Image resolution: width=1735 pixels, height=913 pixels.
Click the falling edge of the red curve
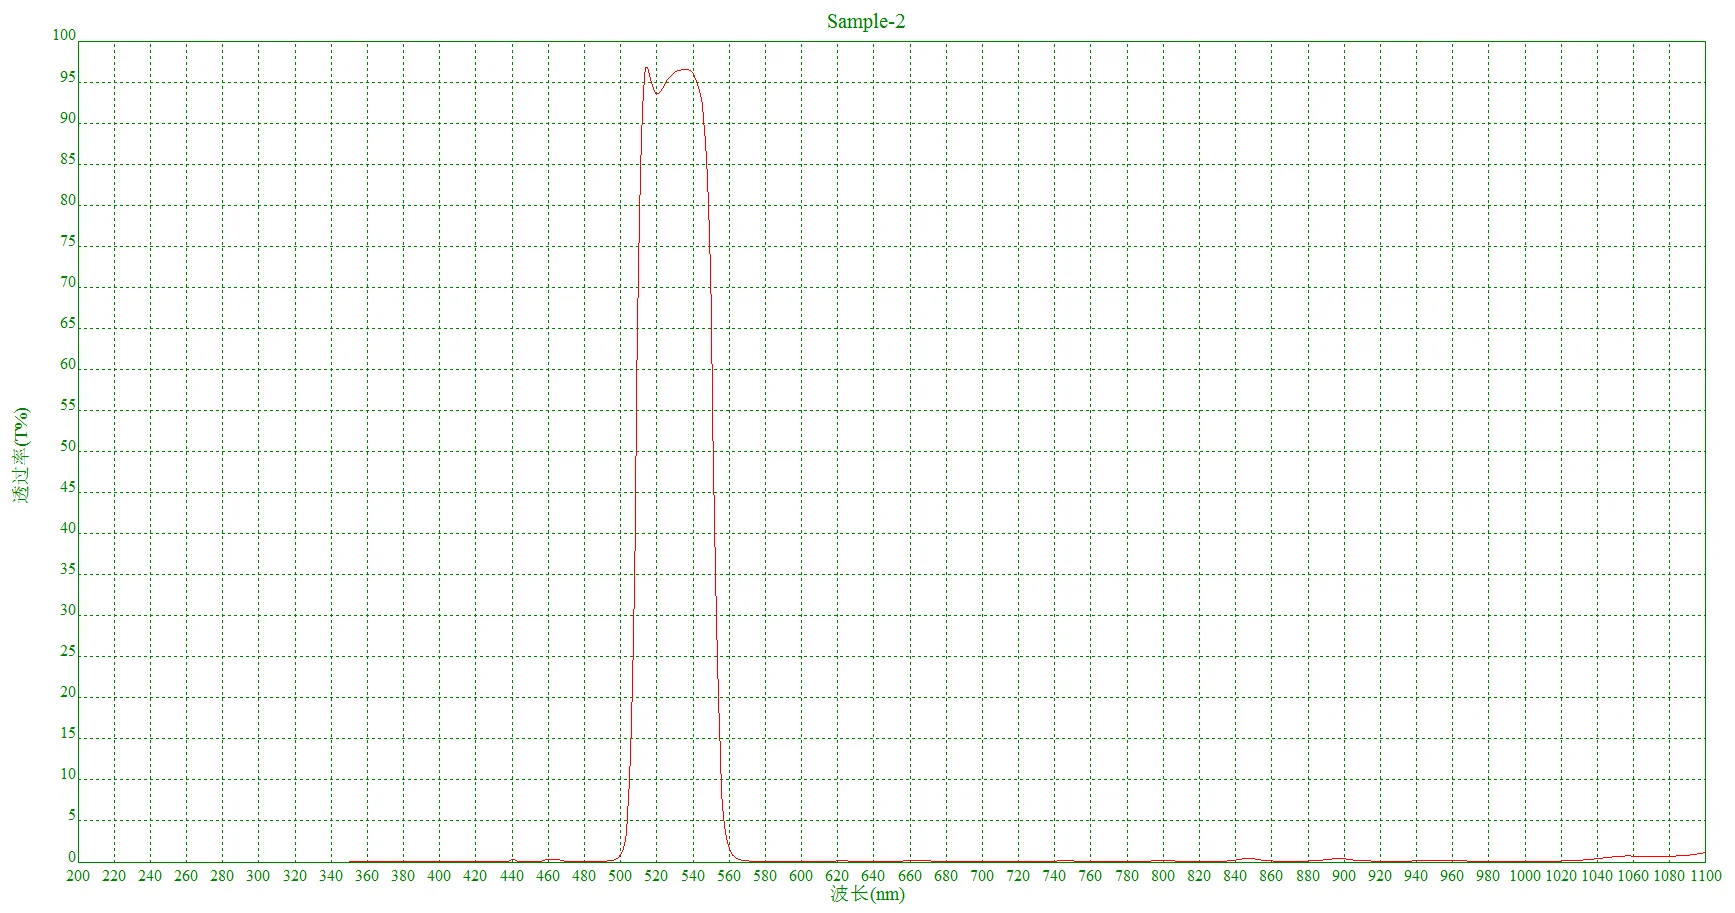[x=712, y=450]
